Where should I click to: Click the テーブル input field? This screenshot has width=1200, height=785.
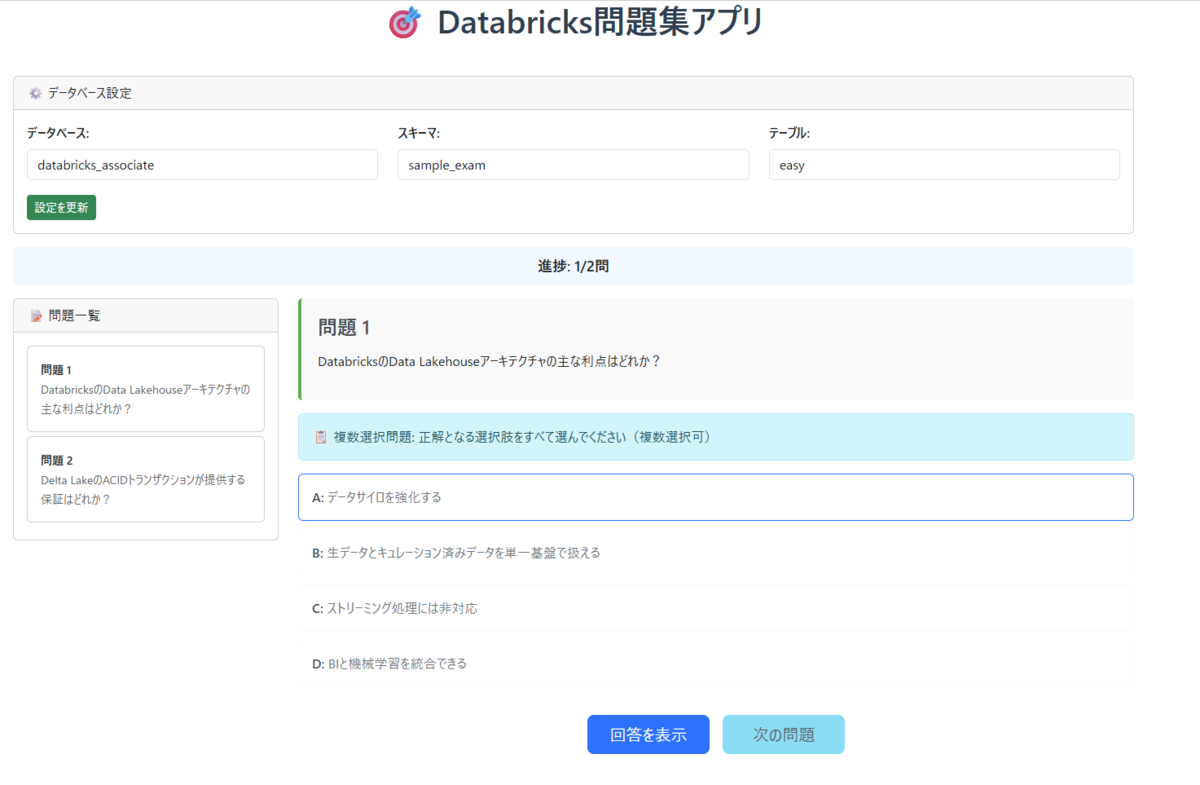[944, 165]
